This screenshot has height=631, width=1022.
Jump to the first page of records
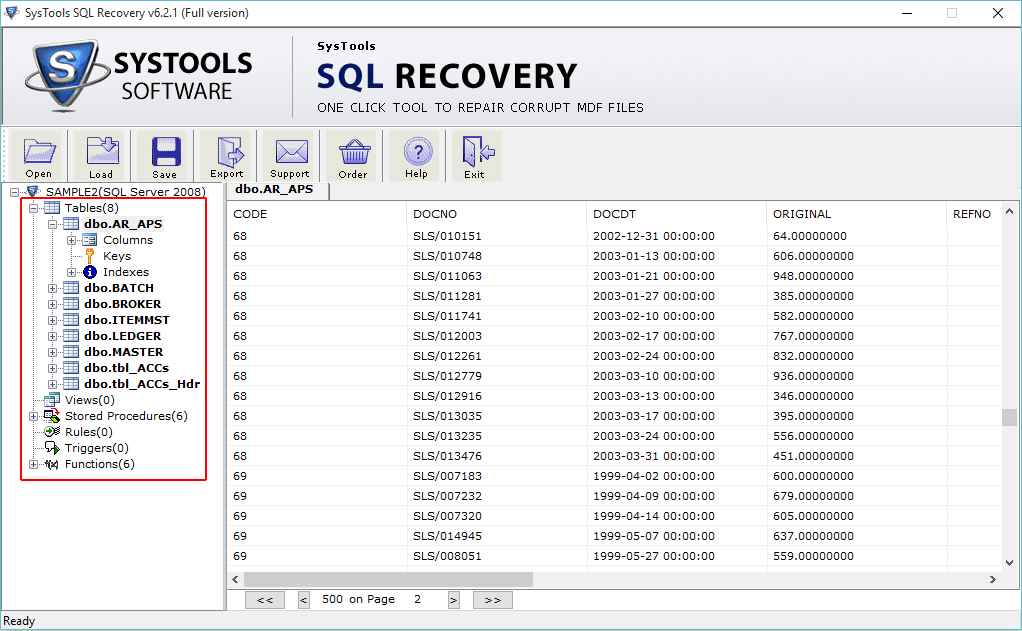[x=264, y=599]
